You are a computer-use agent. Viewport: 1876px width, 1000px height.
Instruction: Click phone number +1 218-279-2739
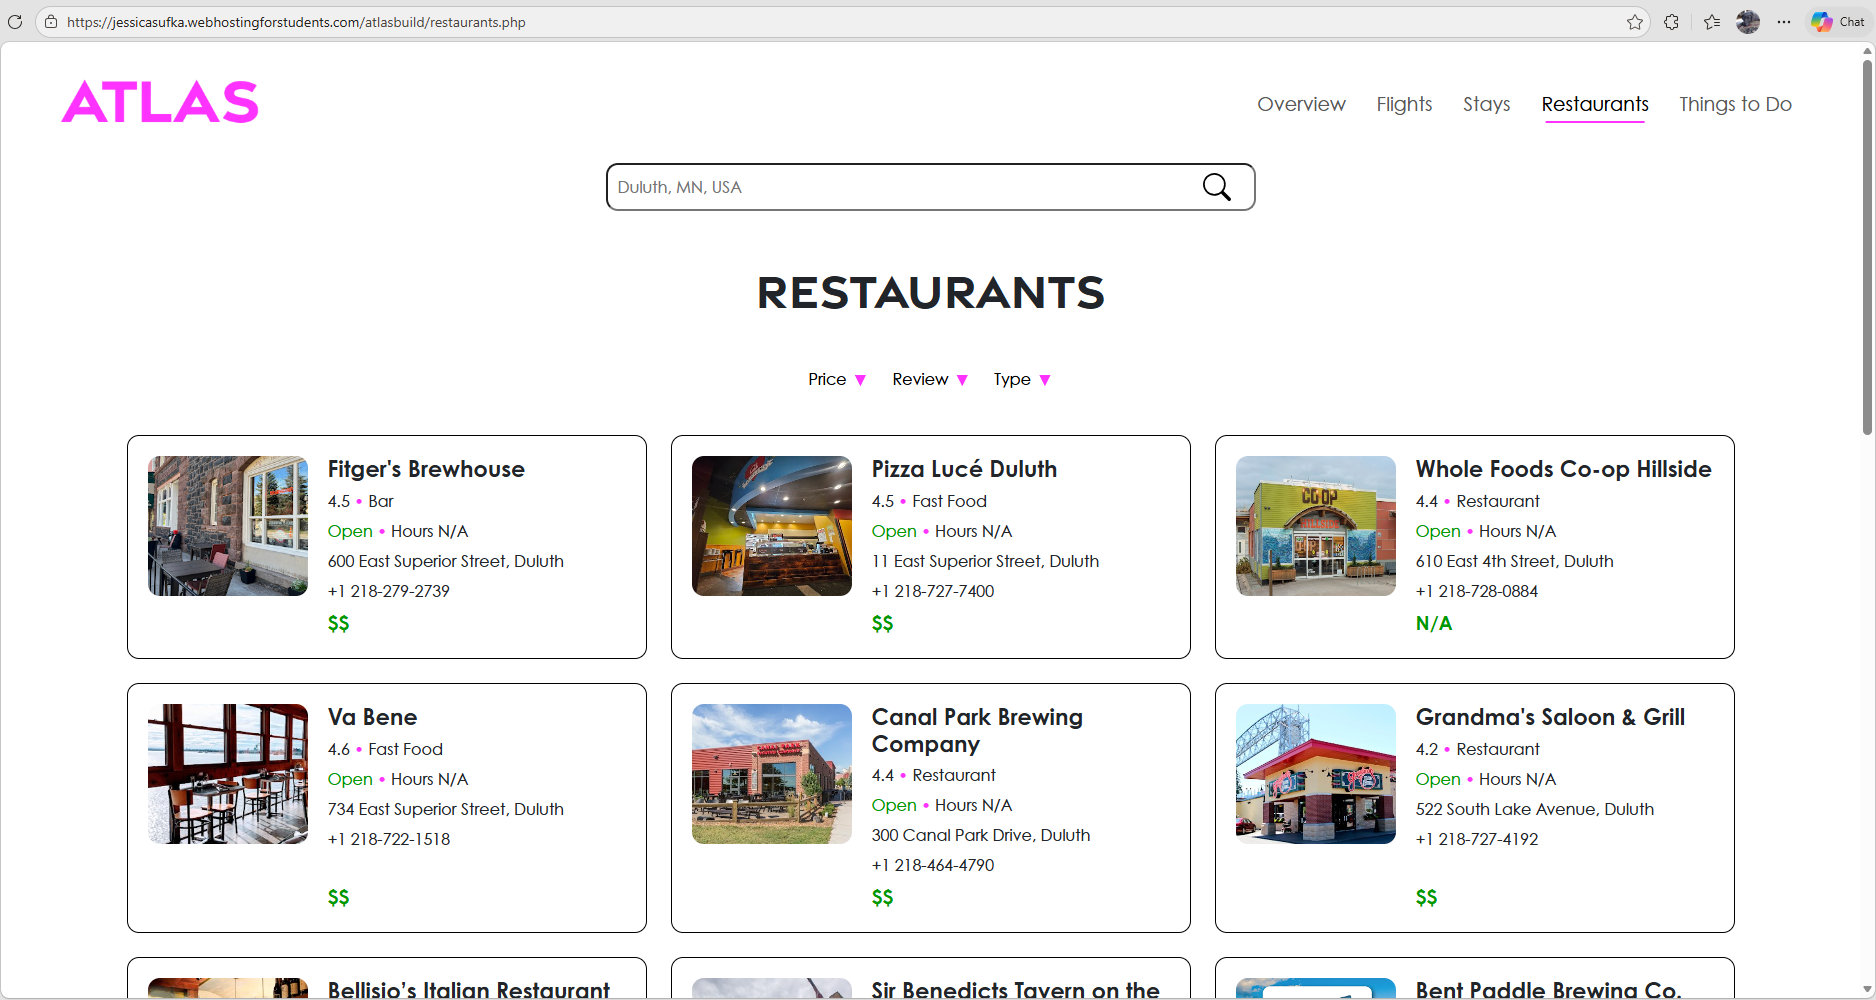(389, 591)
